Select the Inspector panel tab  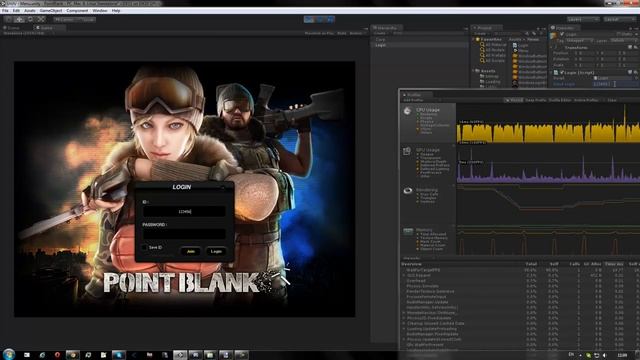point(565,28)
